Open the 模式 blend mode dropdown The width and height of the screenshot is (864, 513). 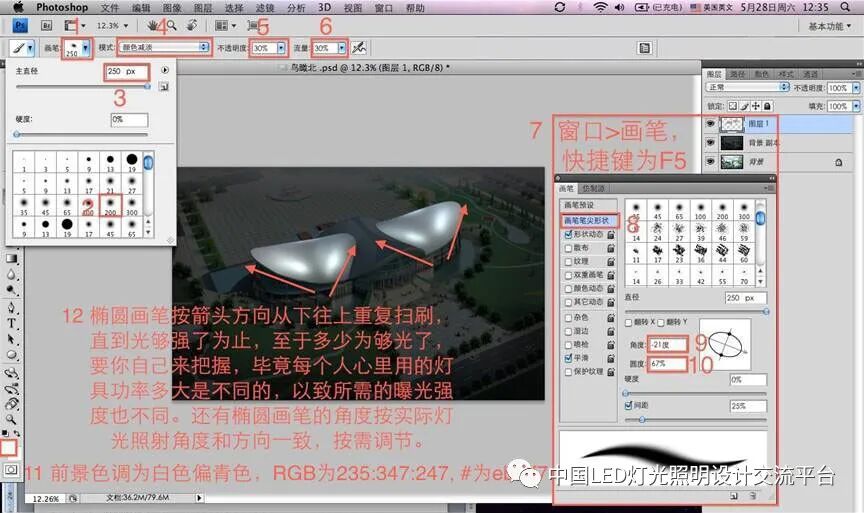click(164, 47)
